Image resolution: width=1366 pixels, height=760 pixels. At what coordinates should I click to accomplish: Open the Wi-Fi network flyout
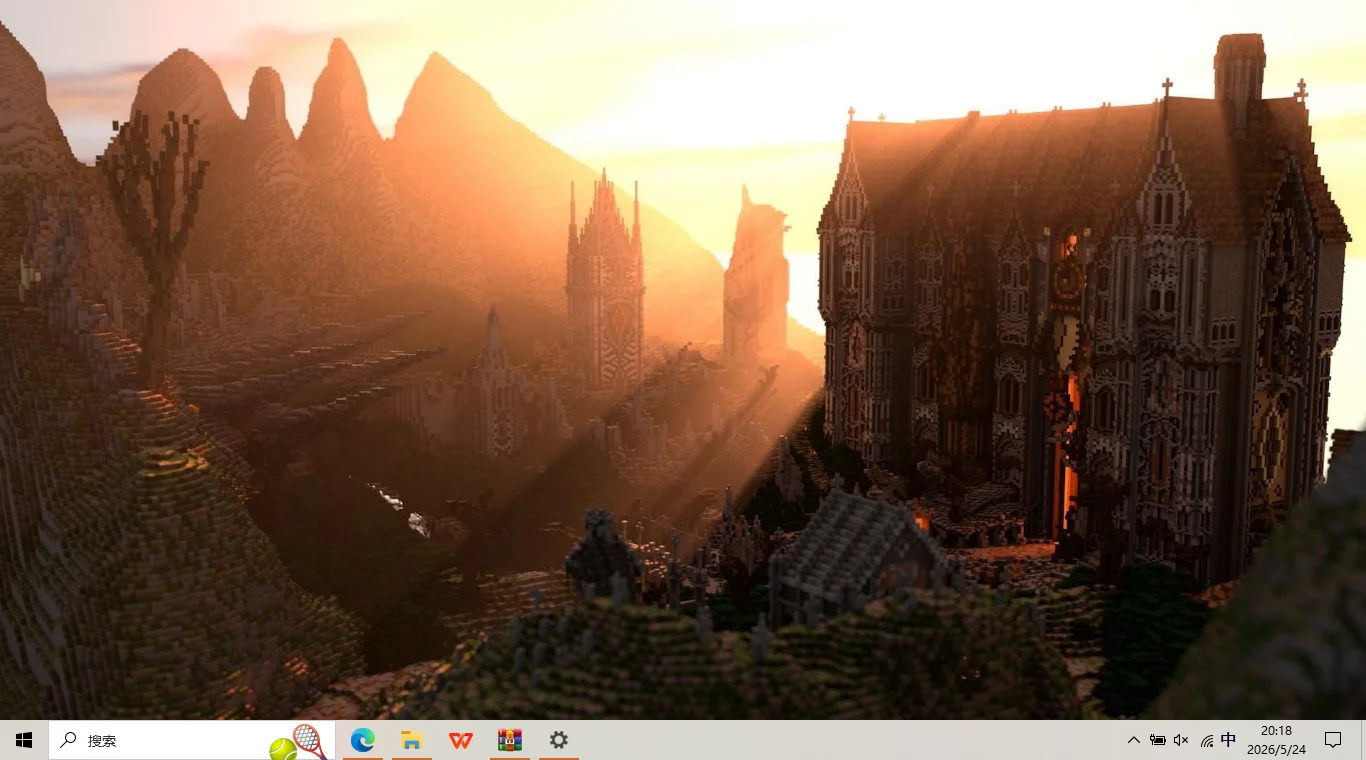(x=1206, y=740)
